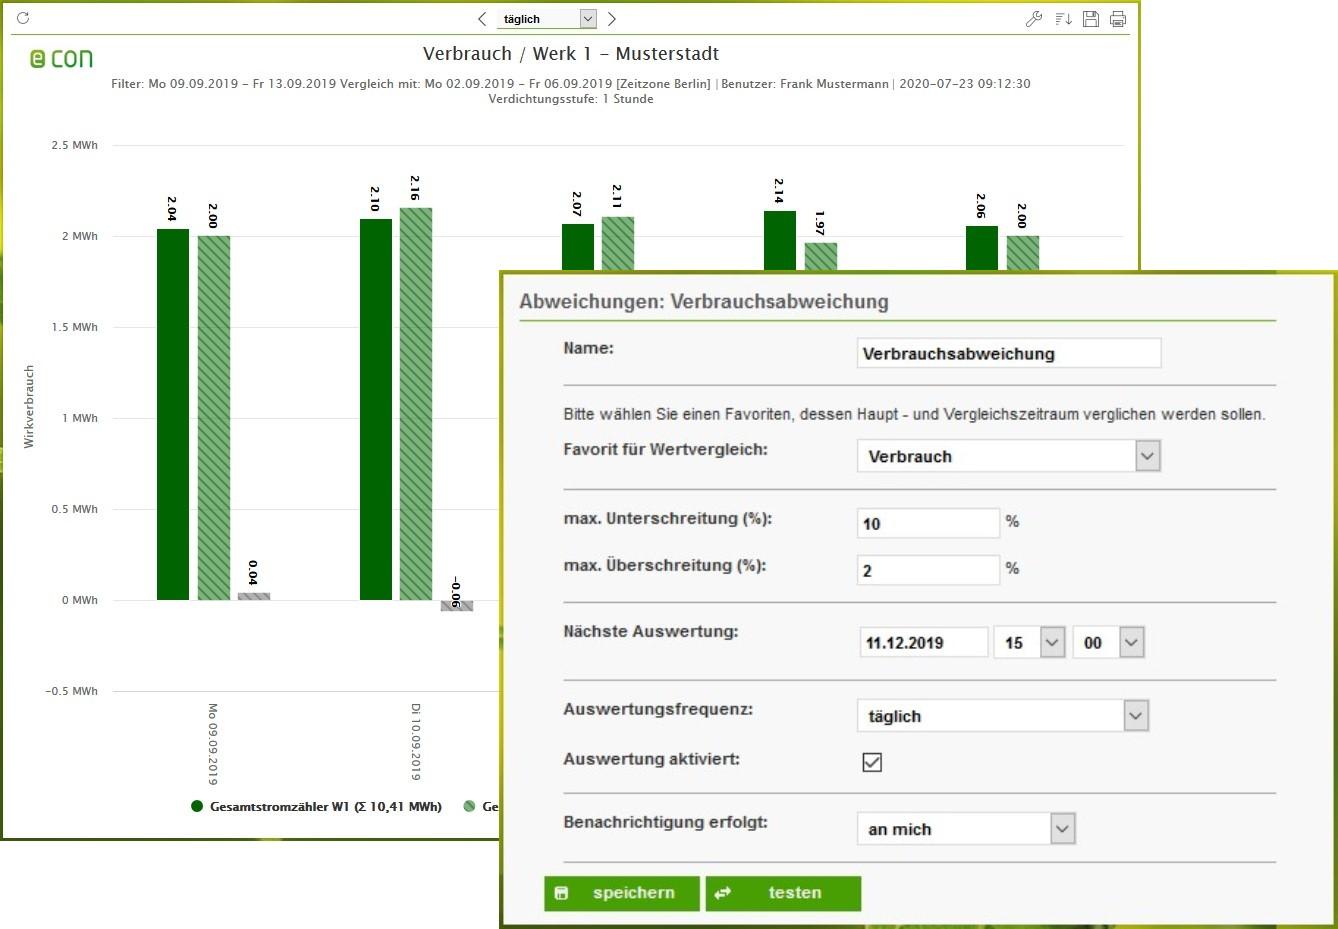Viewport: 1338px width, 929px height.
Task: Open the Favorit für Wertvergleich dropdown
Action: click(1148, 455)
